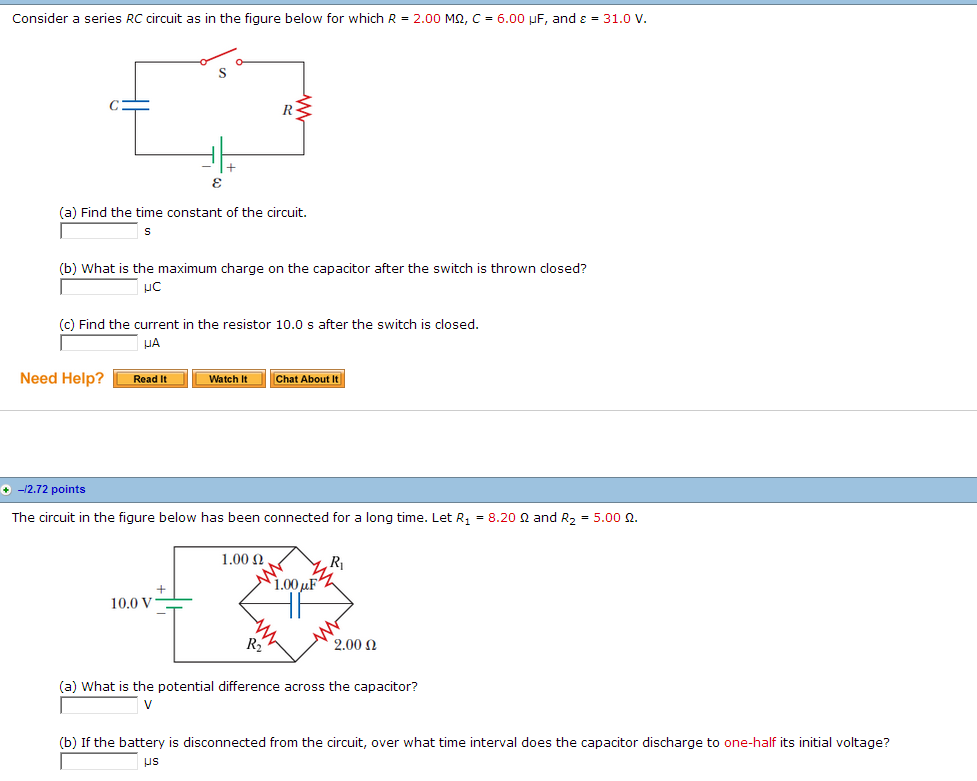Click the resistor current μA answer box
977x781 pixels.
[x=98, y=342]
